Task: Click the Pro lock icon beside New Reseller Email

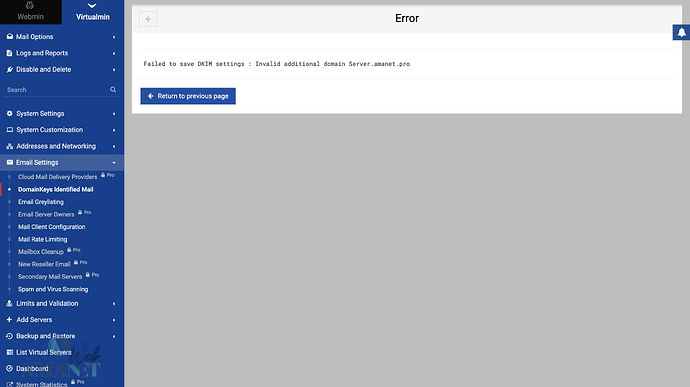Action: pos(76,262)
